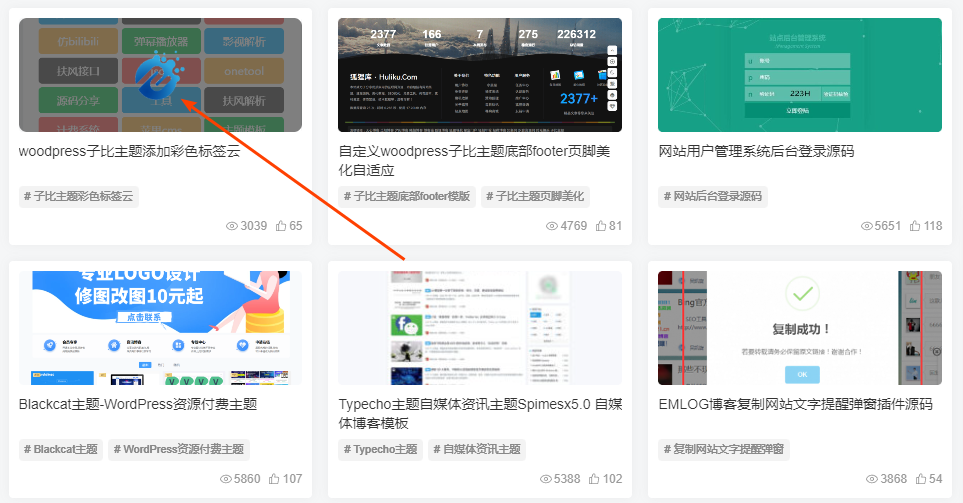Open the woodpress子比主题添加彩色标签云 article title

[x=130, y=151]
